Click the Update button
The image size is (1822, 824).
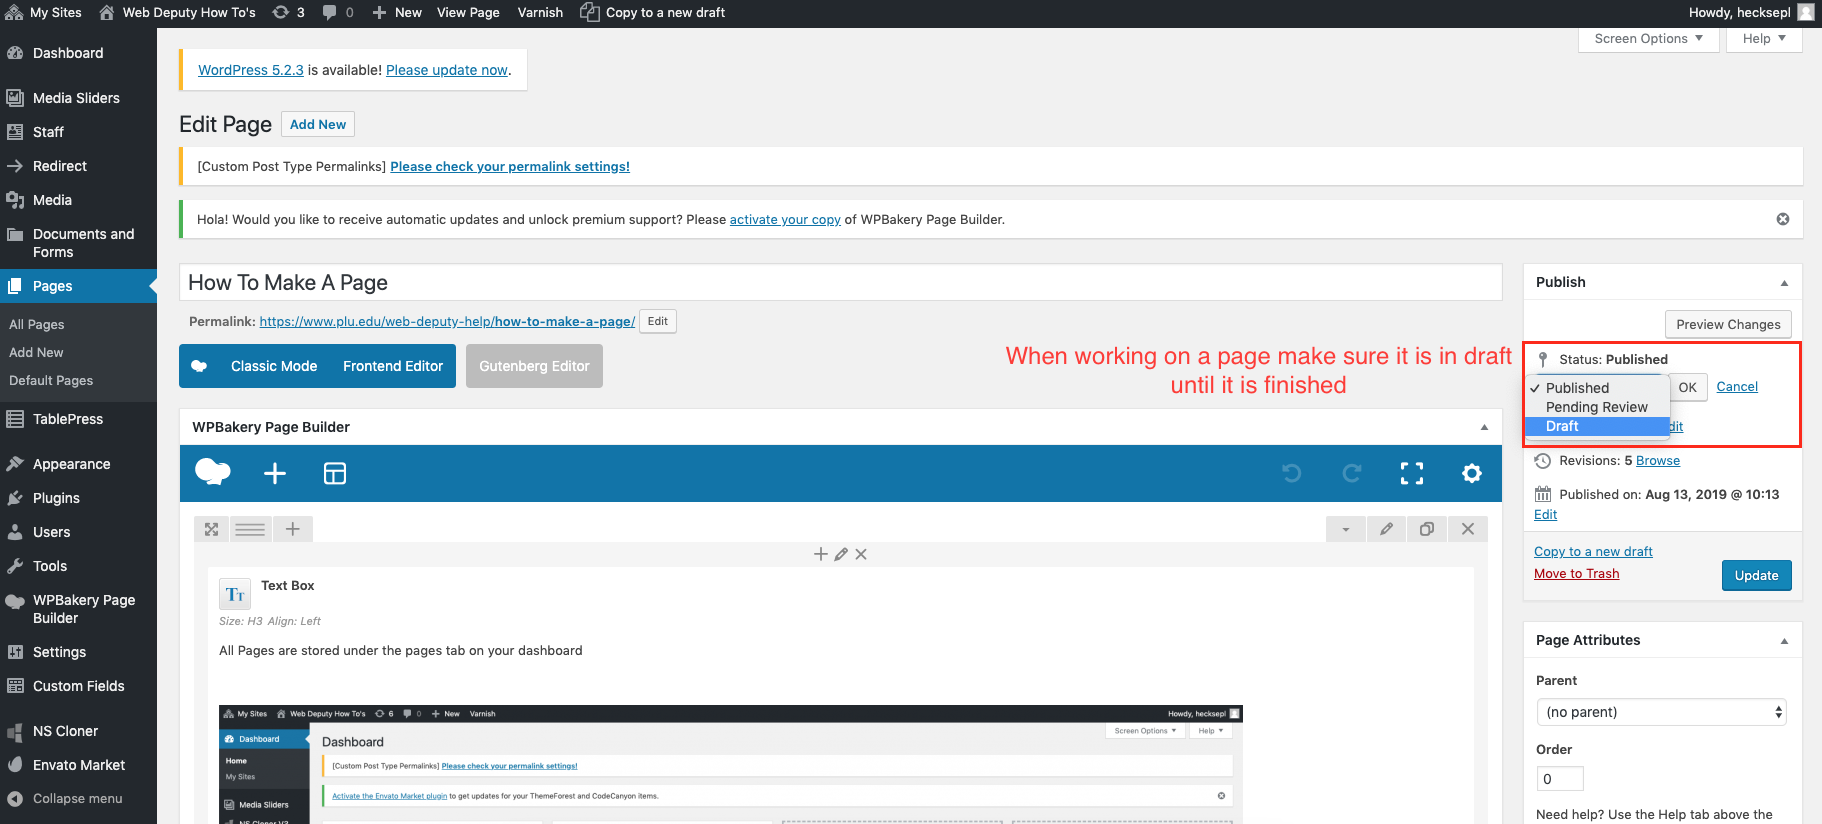click(x=1757, y=575)
